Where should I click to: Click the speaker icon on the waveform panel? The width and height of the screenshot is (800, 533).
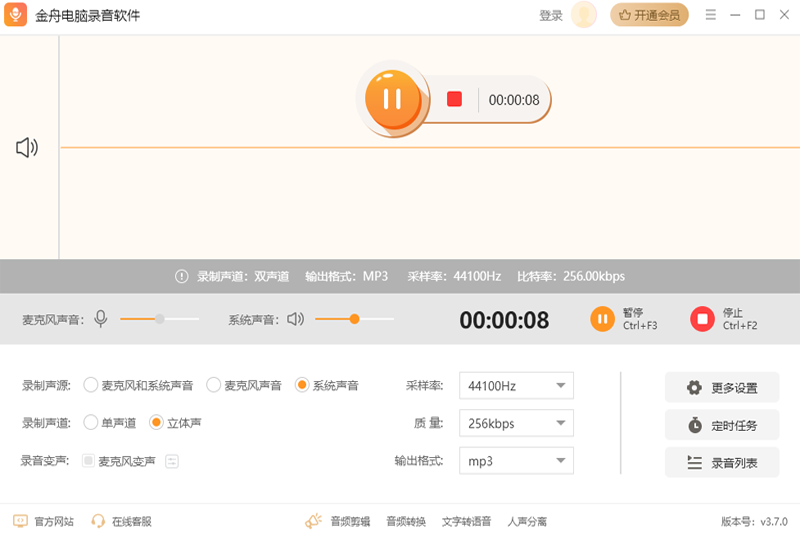tap(27, 148)
